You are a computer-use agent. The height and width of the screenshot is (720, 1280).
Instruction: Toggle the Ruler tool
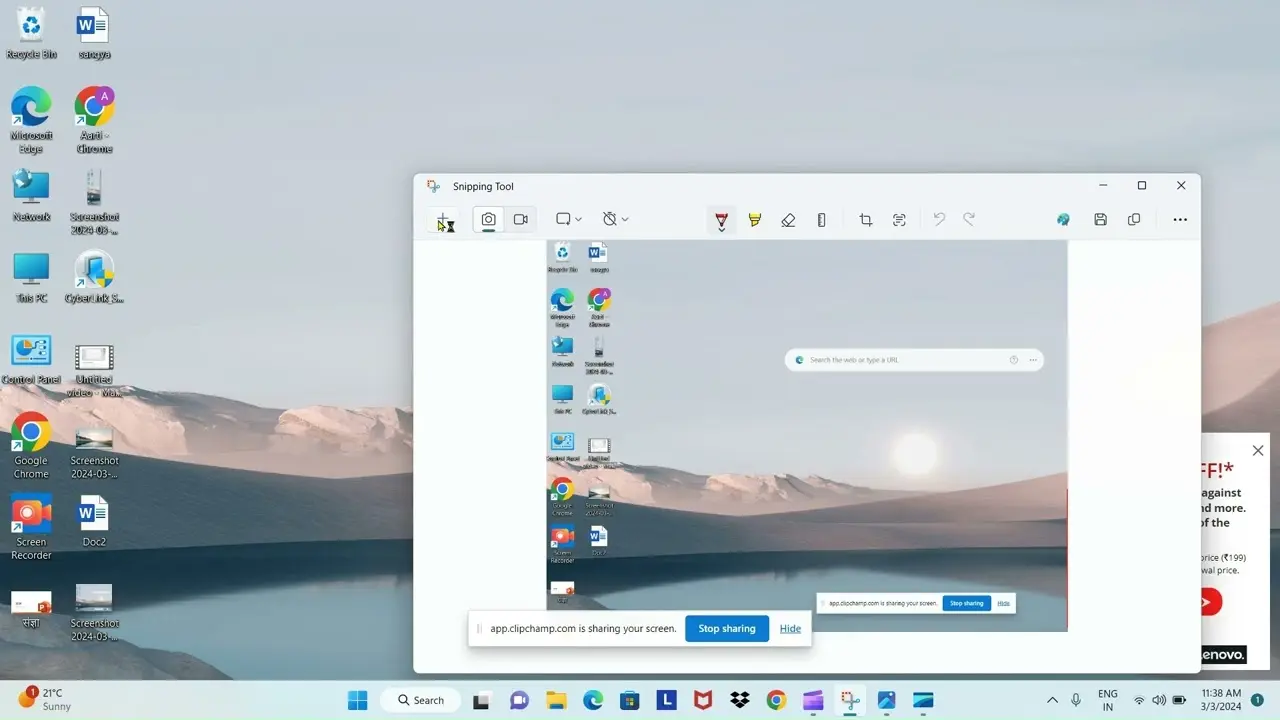click(x=822, y=220)
